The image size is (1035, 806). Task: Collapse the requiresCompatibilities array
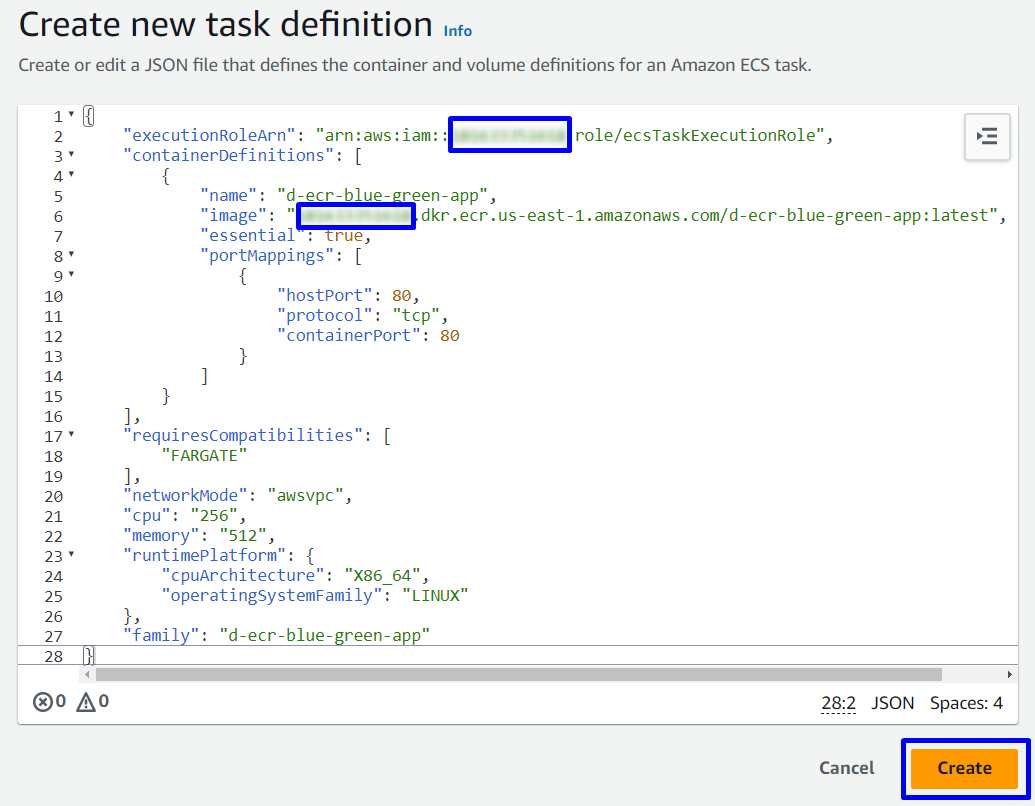coord(71,436)
